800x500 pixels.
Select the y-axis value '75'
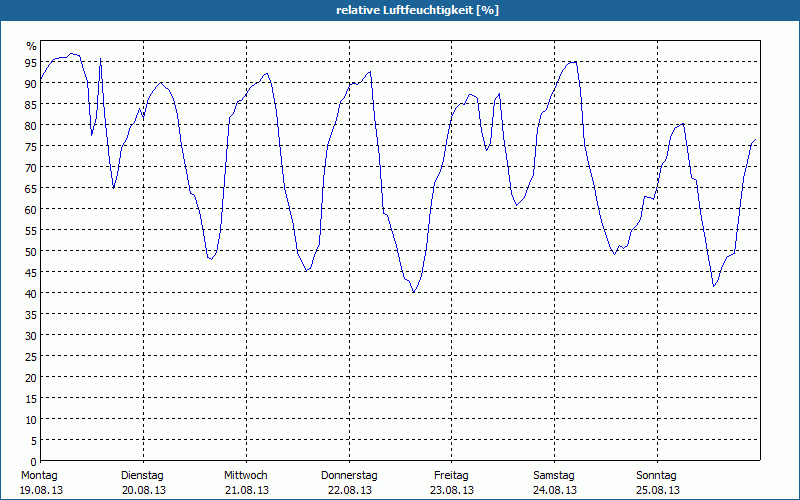tap(31, 146)
